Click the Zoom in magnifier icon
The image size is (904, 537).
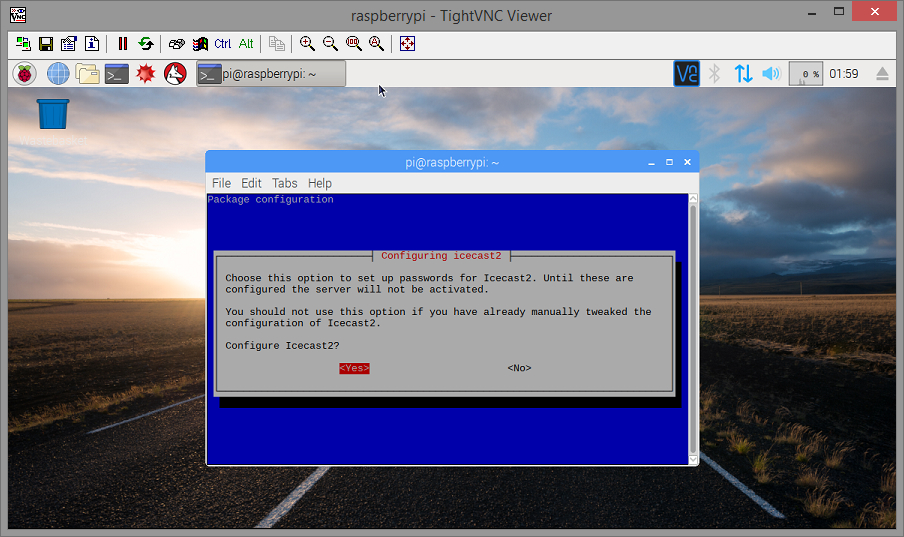[307, 44]
